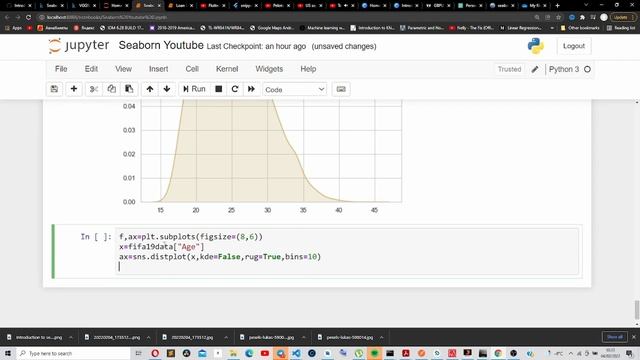
Task: Move the selected cell down with the arrow icon
Action: click(x=167, y=89)
